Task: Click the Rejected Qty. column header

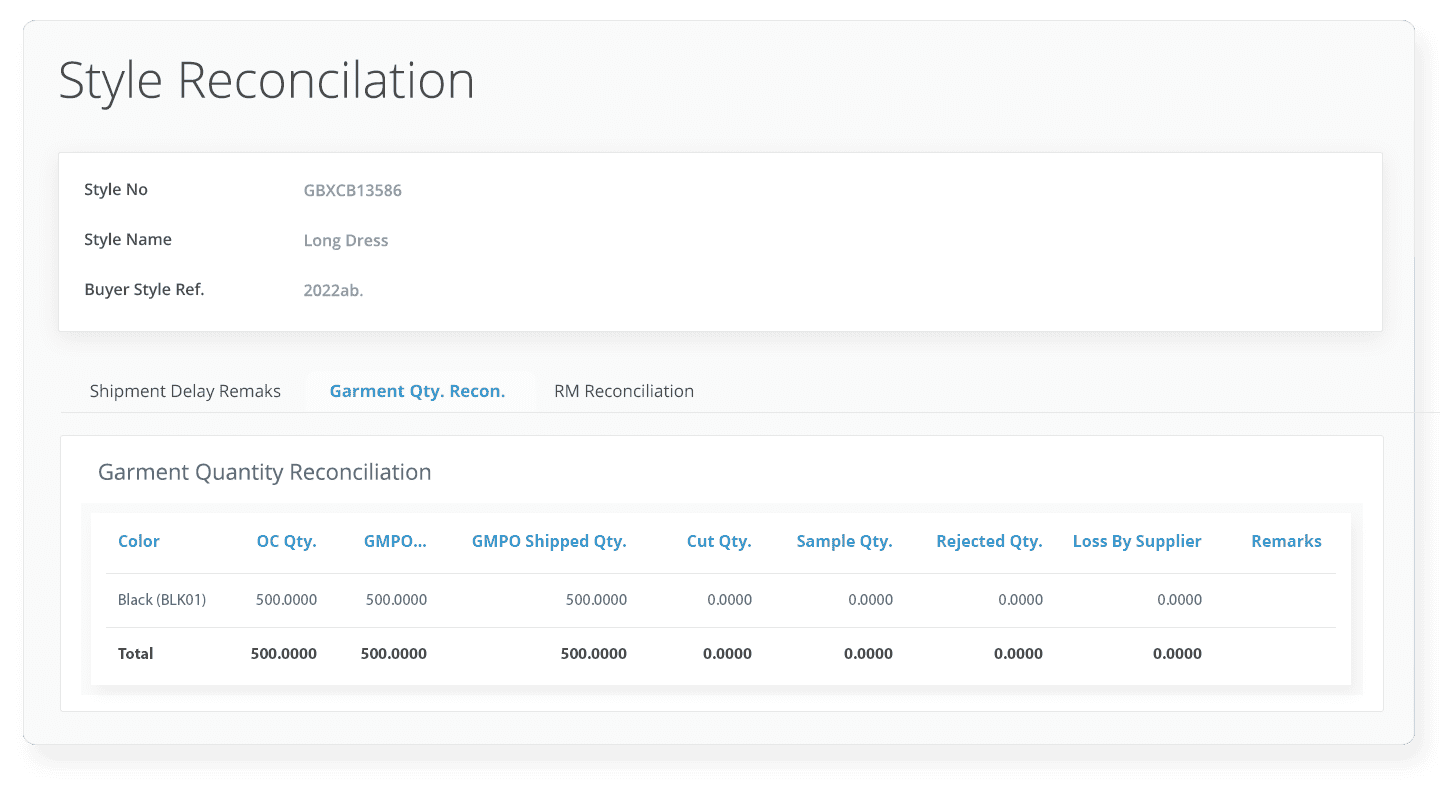Action: pyautogui.click(x=989, y=541)
